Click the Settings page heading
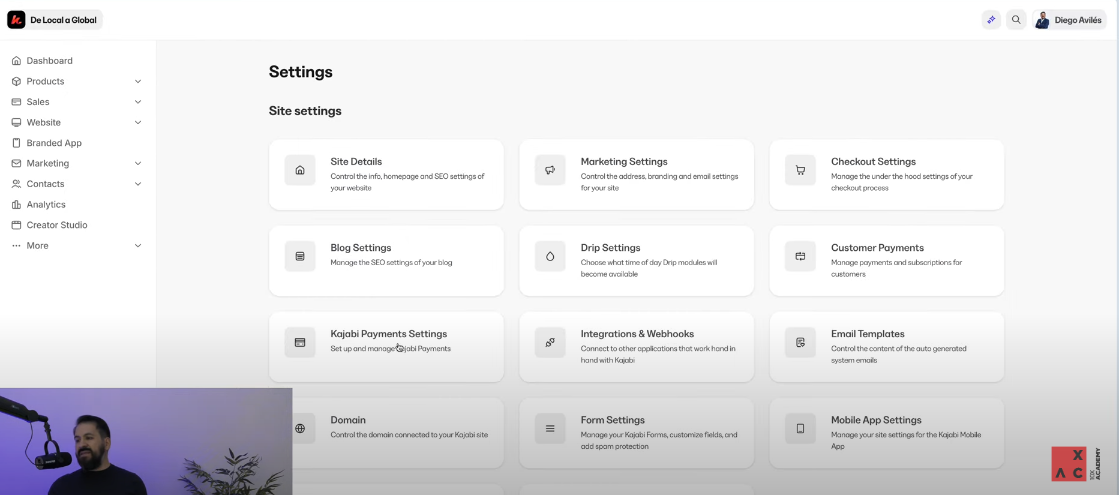The width and height of the screenshot is (1119, 495). pyautogui.click(x=300, y=72)
